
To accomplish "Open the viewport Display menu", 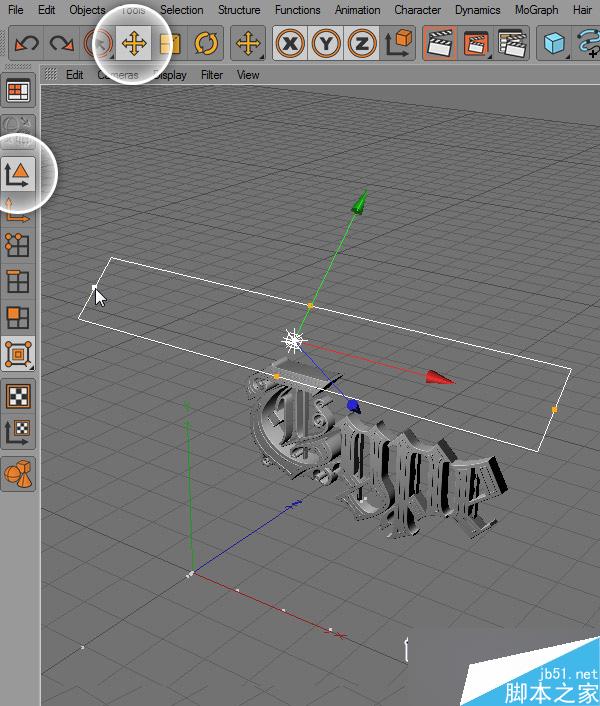I will (170, 75).
